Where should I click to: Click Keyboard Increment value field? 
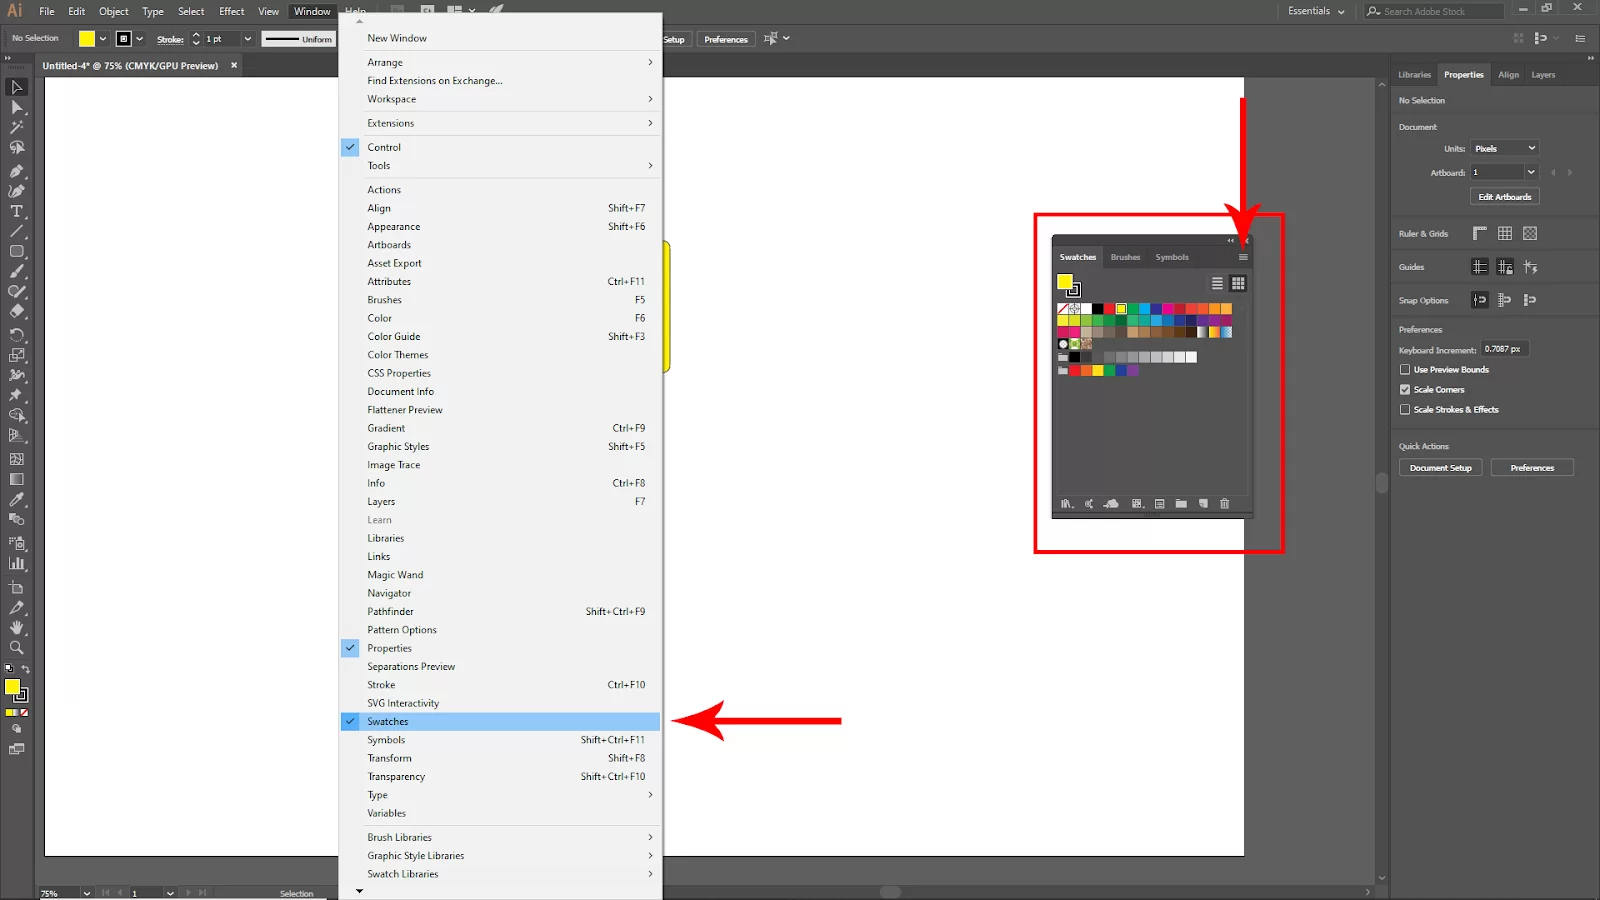(1505, 349)
